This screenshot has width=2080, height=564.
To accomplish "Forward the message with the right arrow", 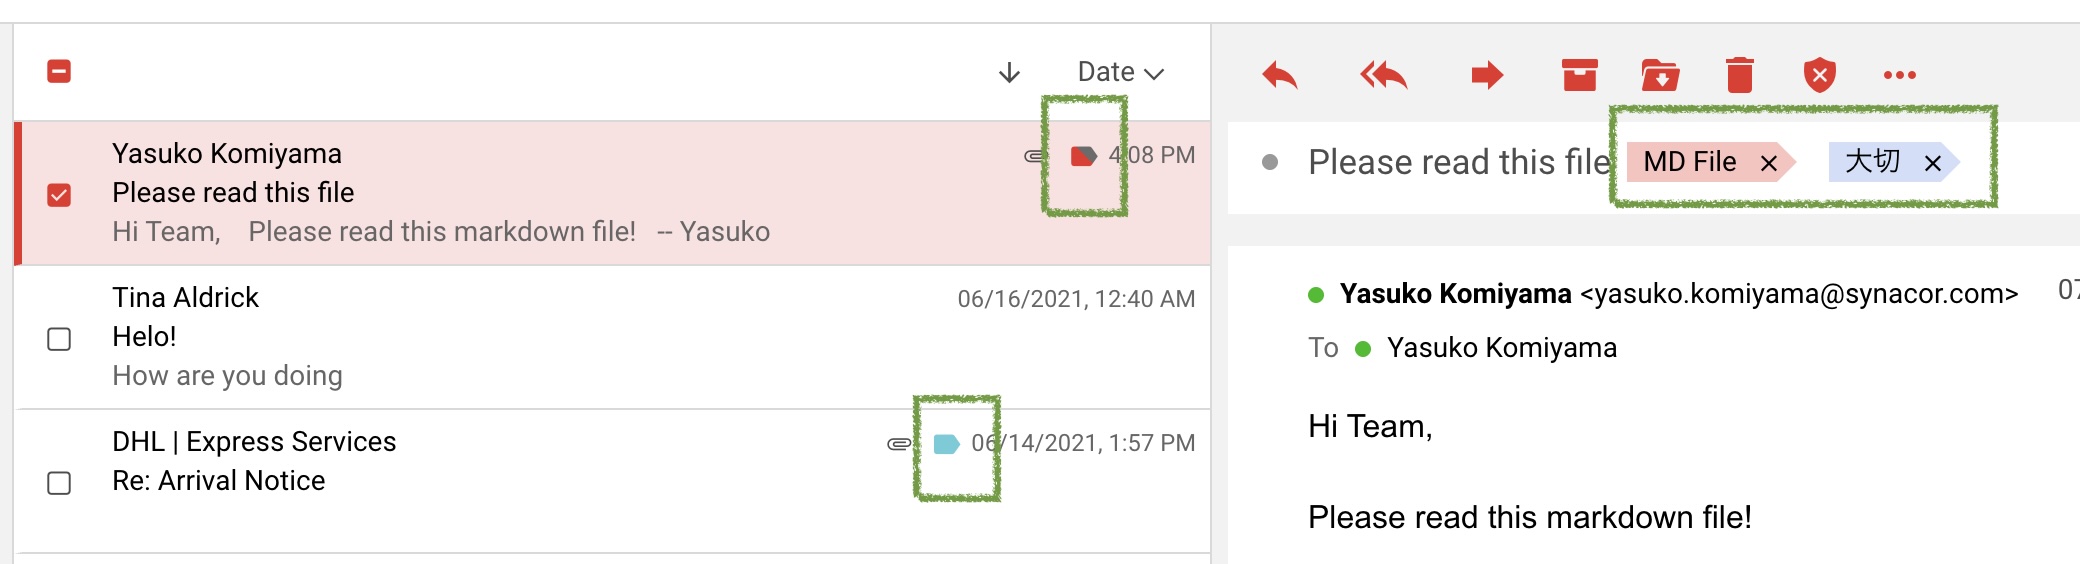I will coord(1487,75).
